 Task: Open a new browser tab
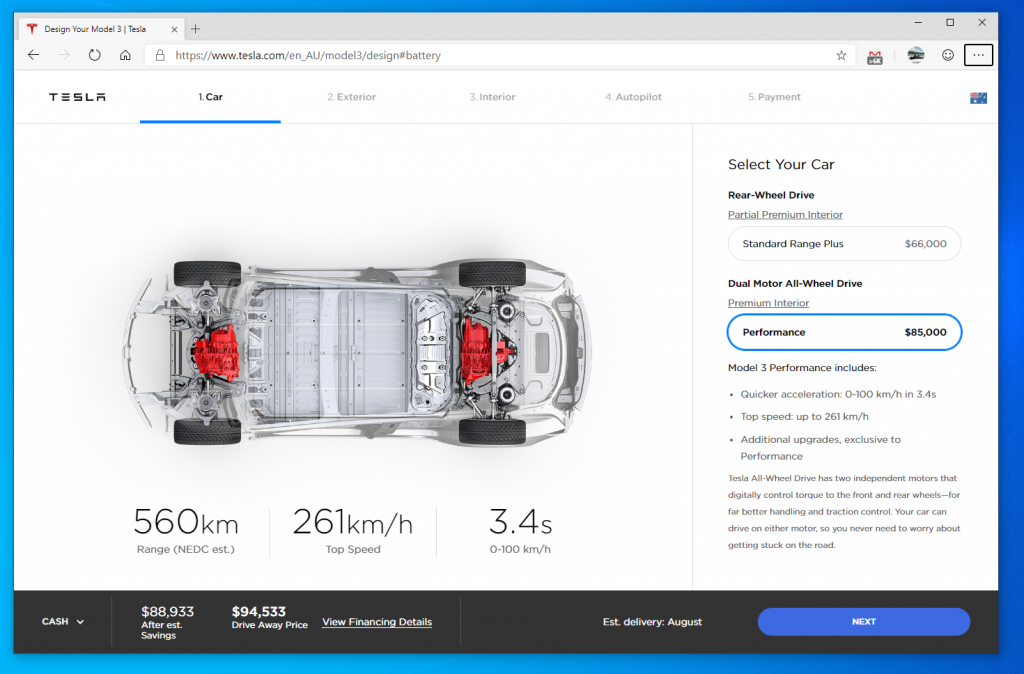click(x=195, y=29)
